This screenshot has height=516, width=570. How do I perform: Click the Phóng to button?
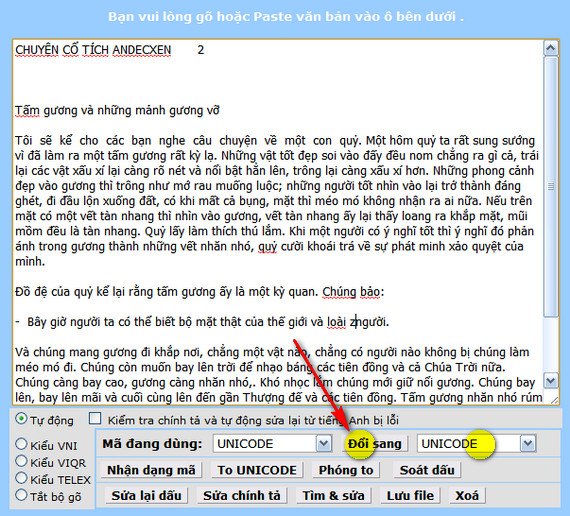click(x=346, y=470)
